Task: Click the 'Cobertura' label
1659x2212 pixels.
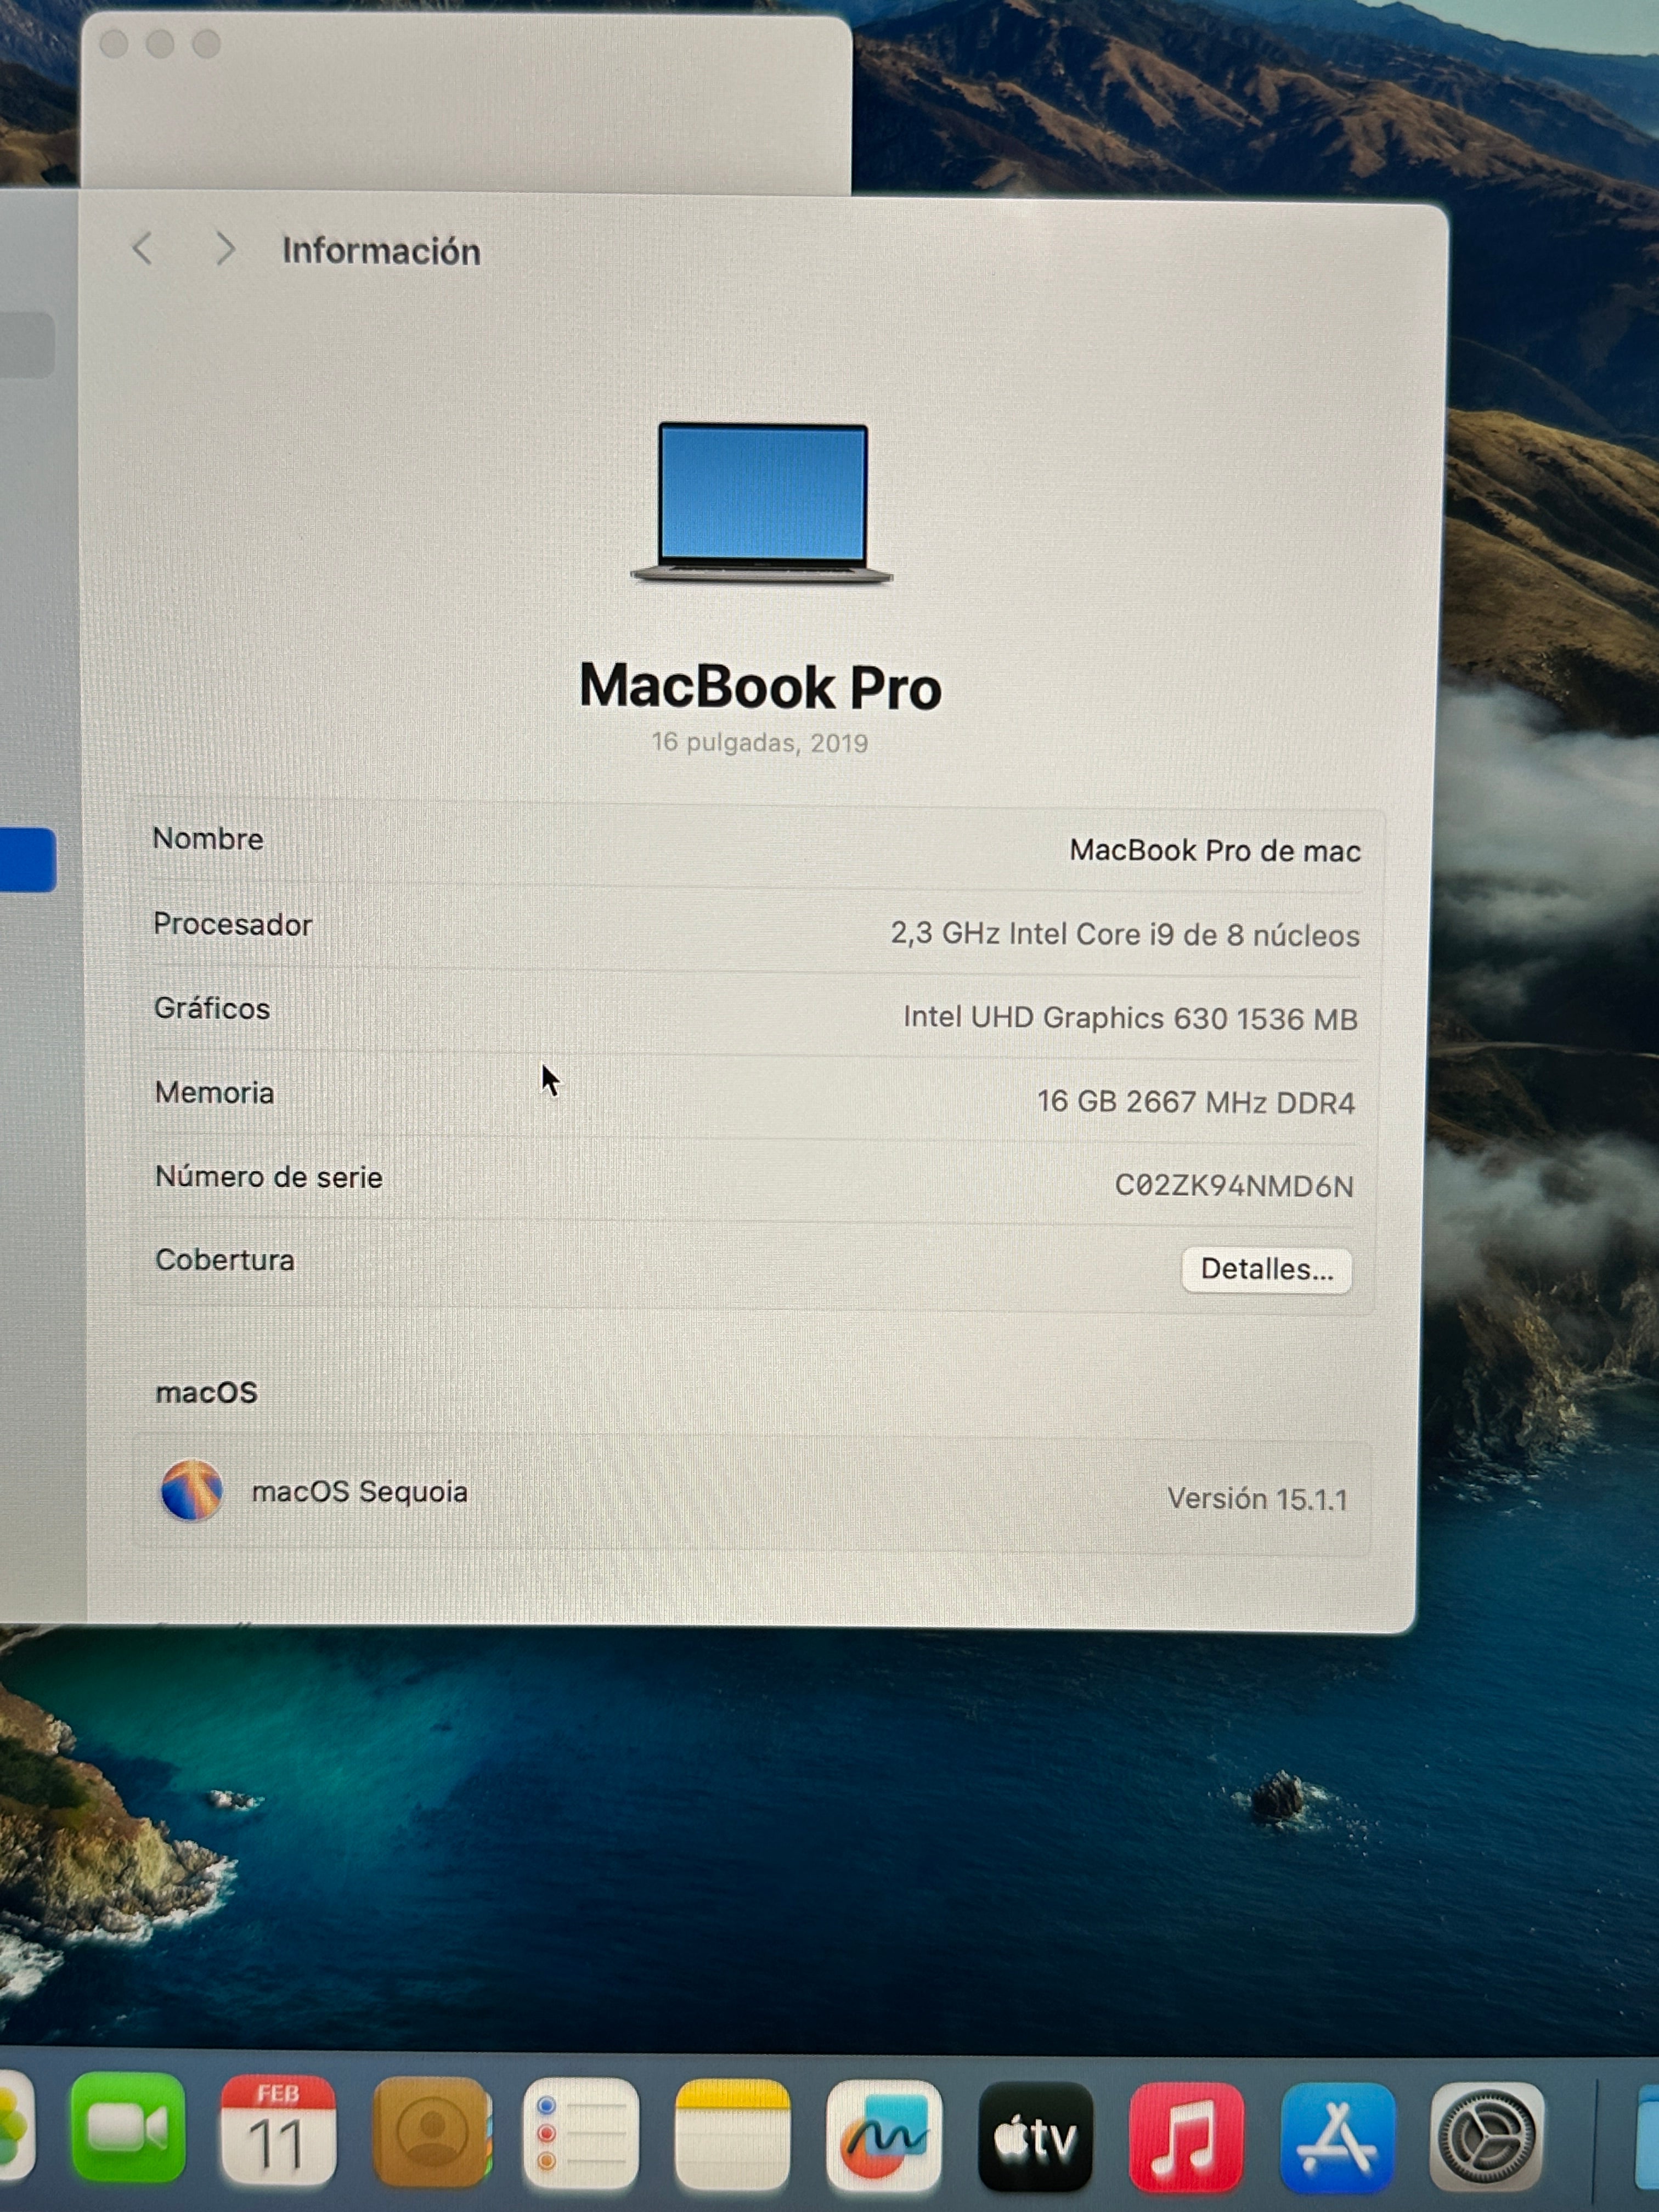Action: 225,1260
